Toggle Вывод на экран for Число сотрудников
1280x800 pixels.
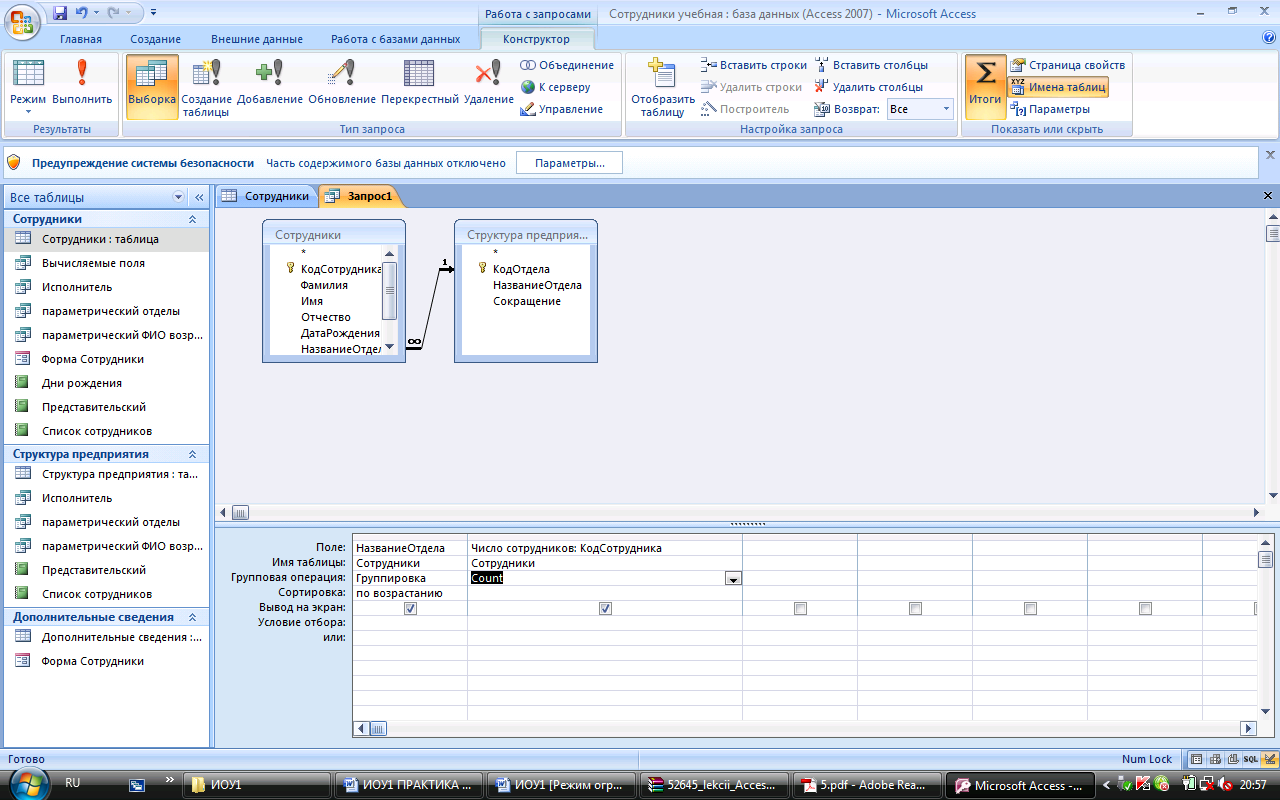pos(605,608)
